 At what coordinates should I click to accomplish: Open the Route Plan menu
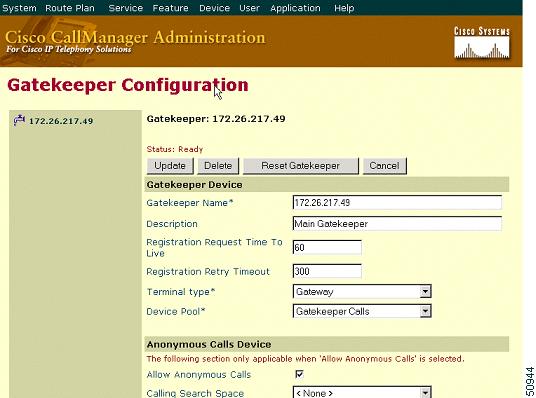pyautogui.click(x=70, y=8)
